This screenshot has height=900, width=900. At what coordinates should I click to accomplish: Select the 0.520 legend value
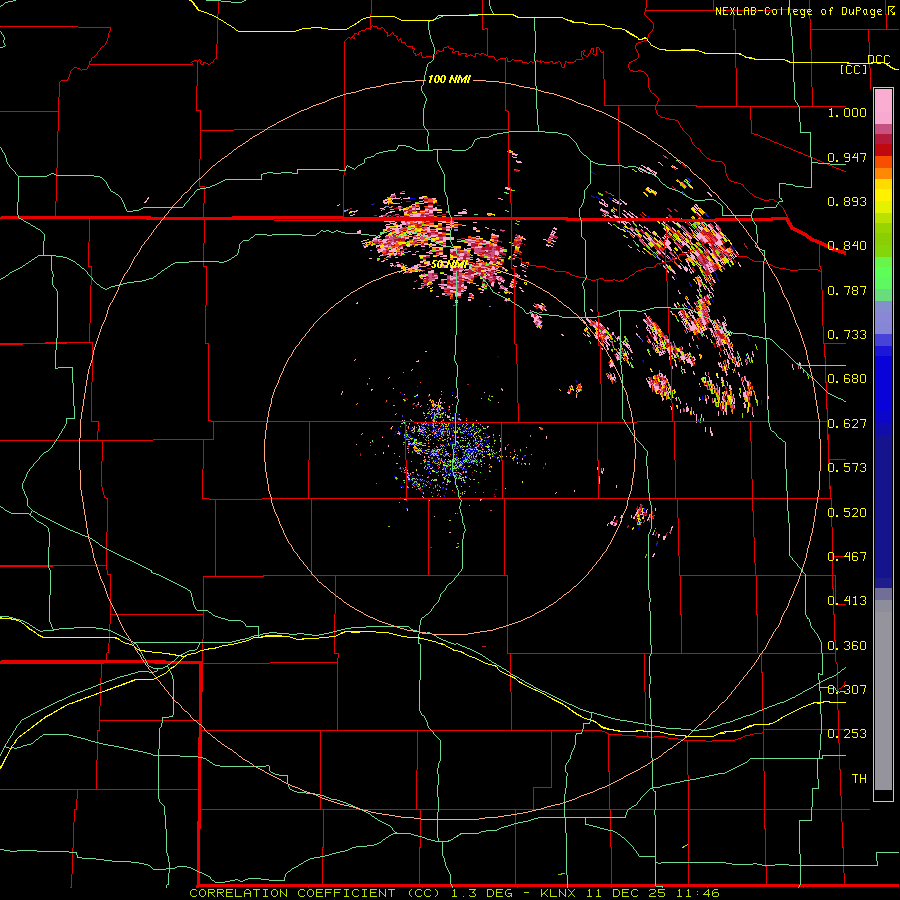847,513
